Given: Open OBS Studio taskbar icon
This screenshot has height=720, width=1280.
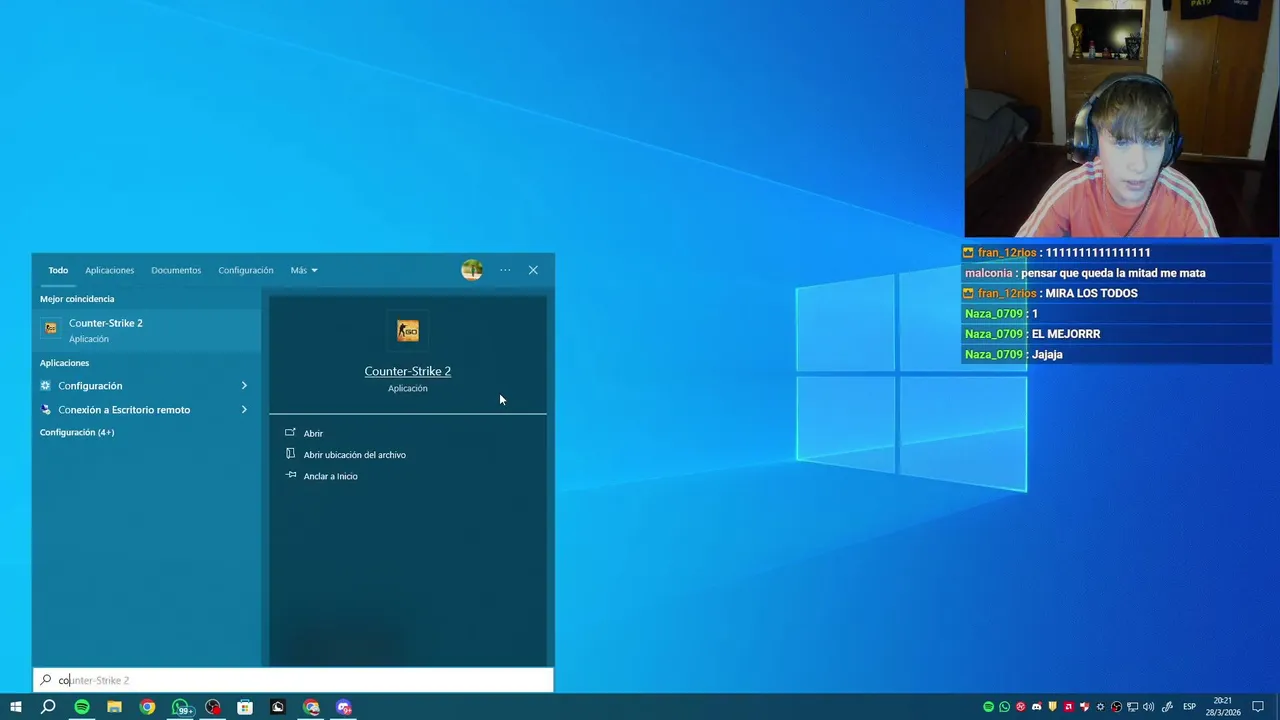Looking at the screenshot, I should pyautogui.click(x=213, y=707).
